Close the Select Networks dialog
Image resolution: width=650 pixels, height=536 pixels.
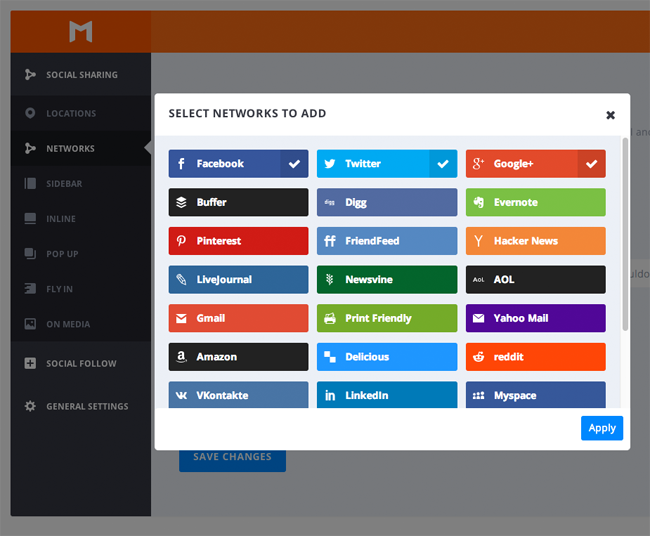pos(610,115)
